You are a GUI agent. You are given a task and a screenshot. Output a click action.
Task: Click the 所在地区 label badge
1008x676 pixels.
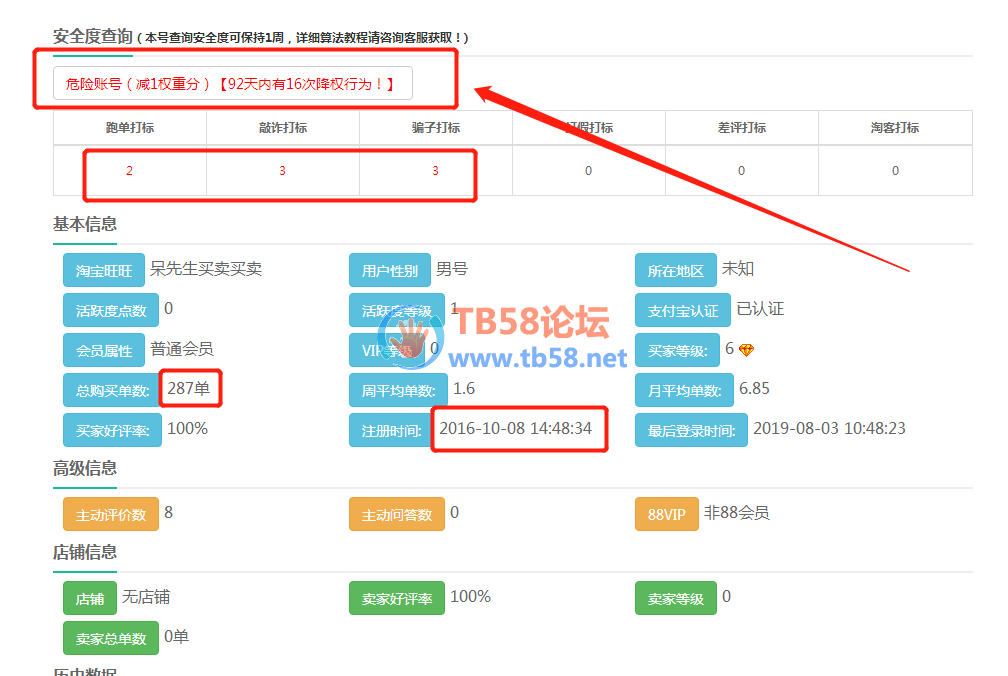pyautogui.click(x=676, y=271)
